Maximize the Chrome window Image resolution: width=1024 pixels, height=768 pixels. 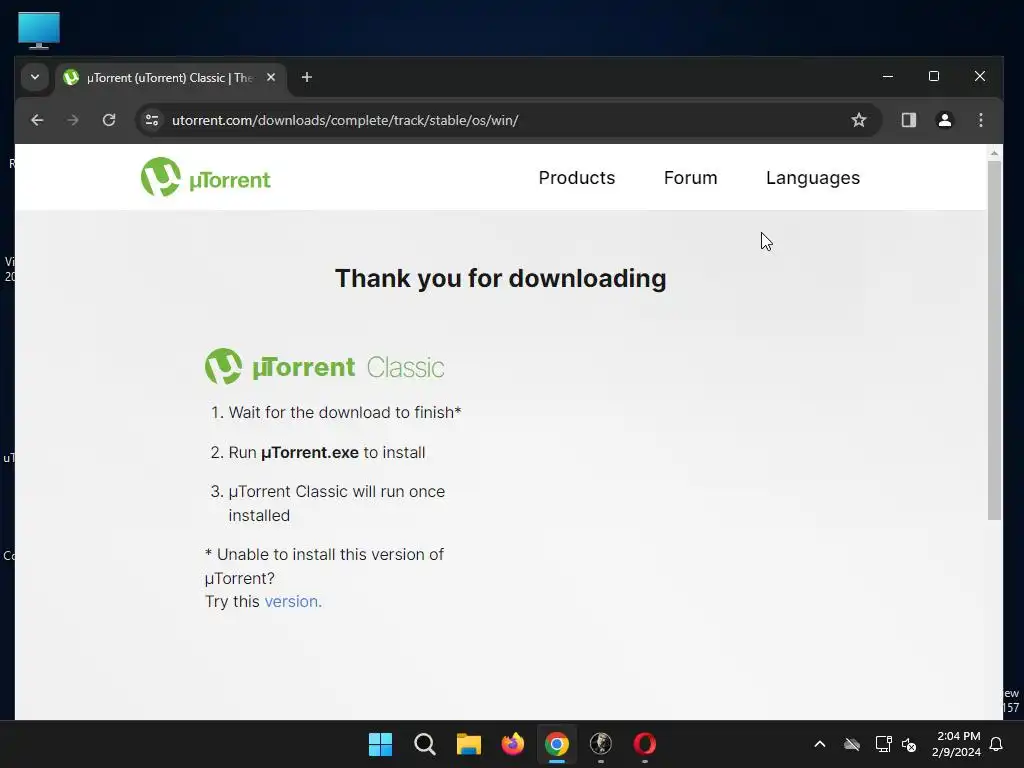click(934, 76)
